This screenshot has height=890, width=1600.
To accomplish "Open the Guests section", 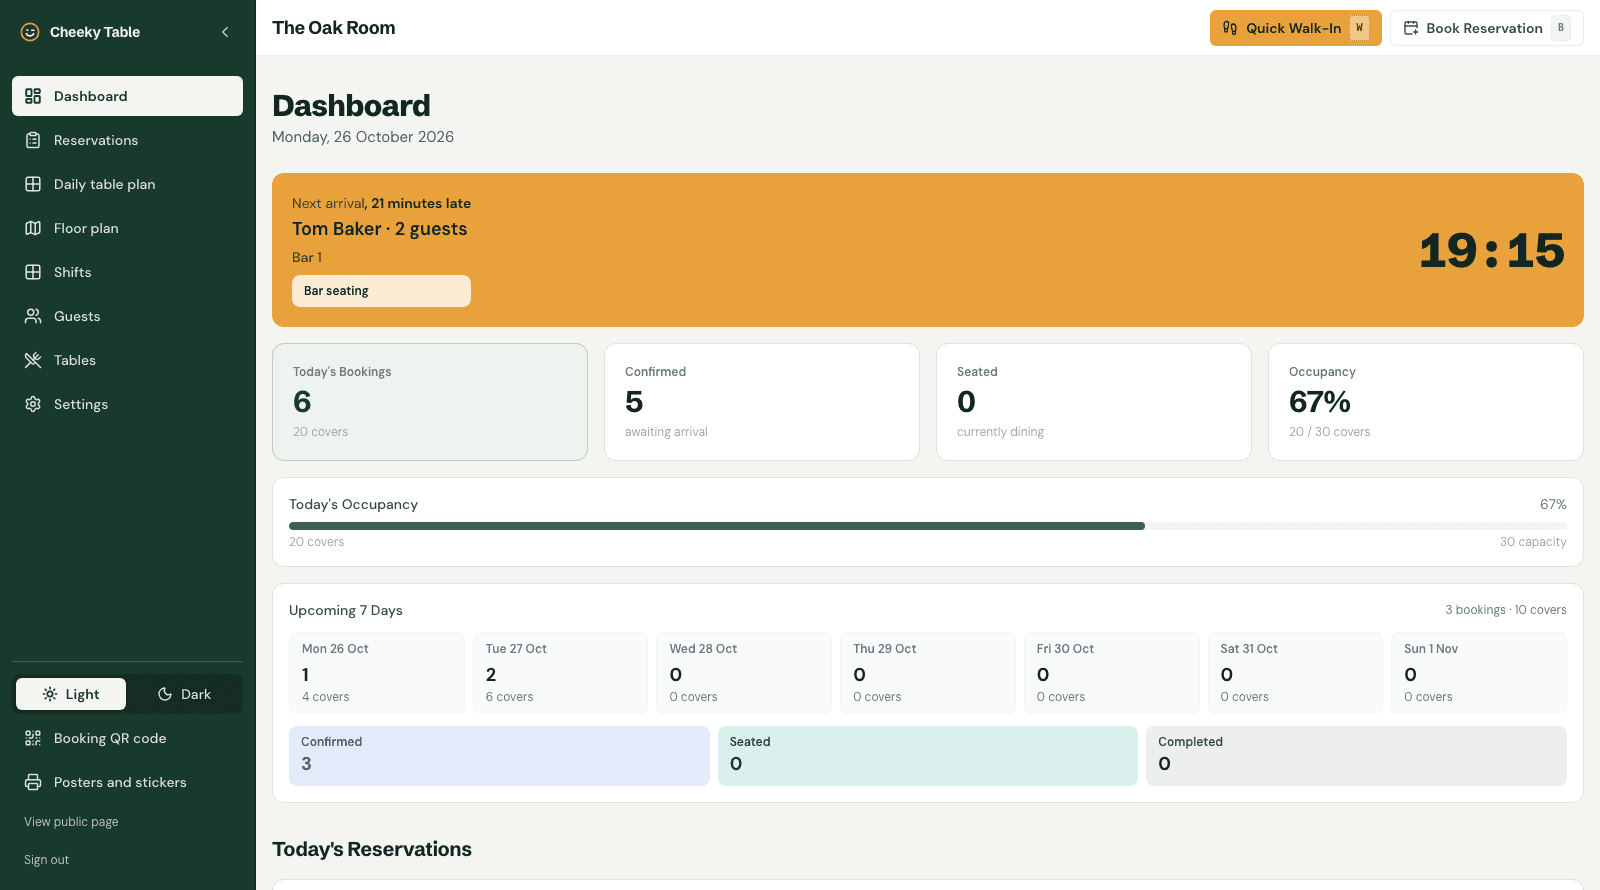I will 127,316.
